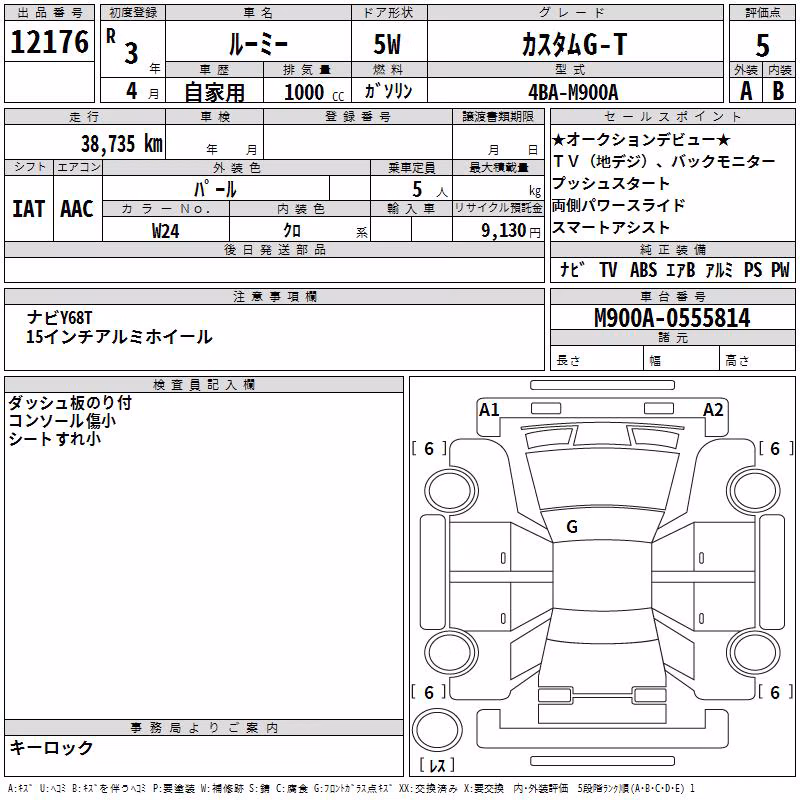The width and height of the screenshot is (800, 800).
Task: Select note ナビY68T
Action: (60, 318)
